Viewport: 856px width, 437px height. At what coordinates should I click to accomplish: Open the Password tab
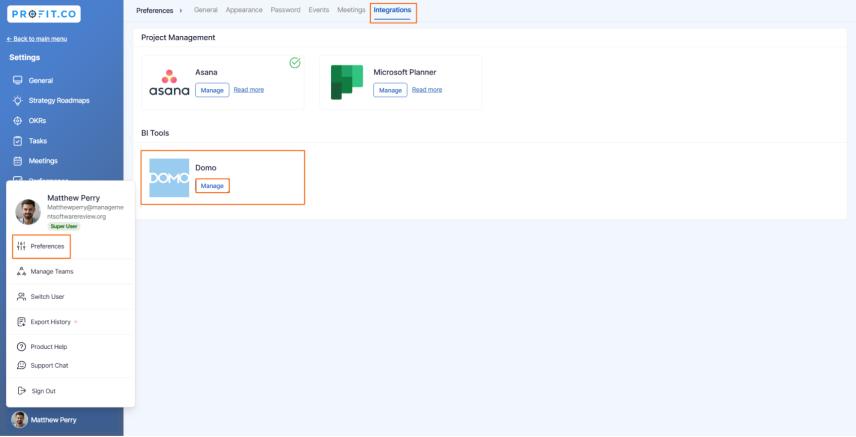point(286,10)
